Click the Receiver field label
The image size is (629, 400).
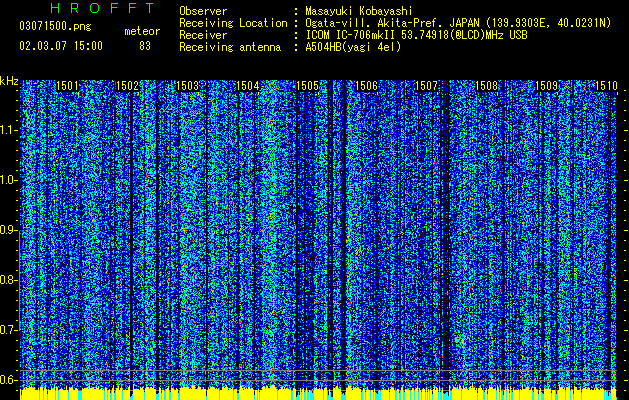(x=203, y=35)
